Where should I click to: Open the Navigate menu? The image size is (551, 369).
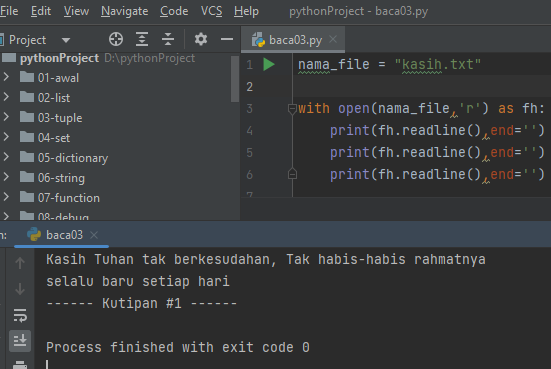click(124, 11)
